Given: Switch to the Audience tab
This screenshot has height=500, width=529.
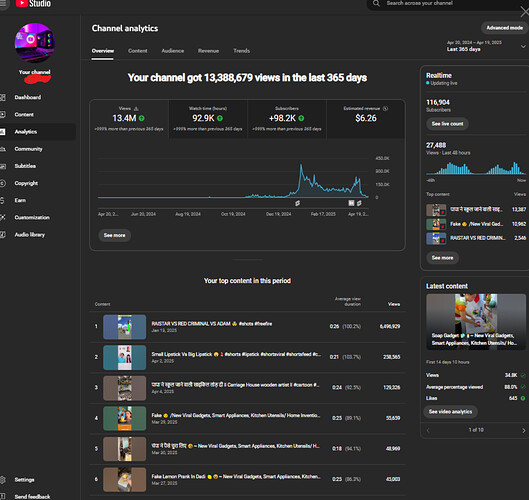Looking at the screenshot, I should point(173,51).
